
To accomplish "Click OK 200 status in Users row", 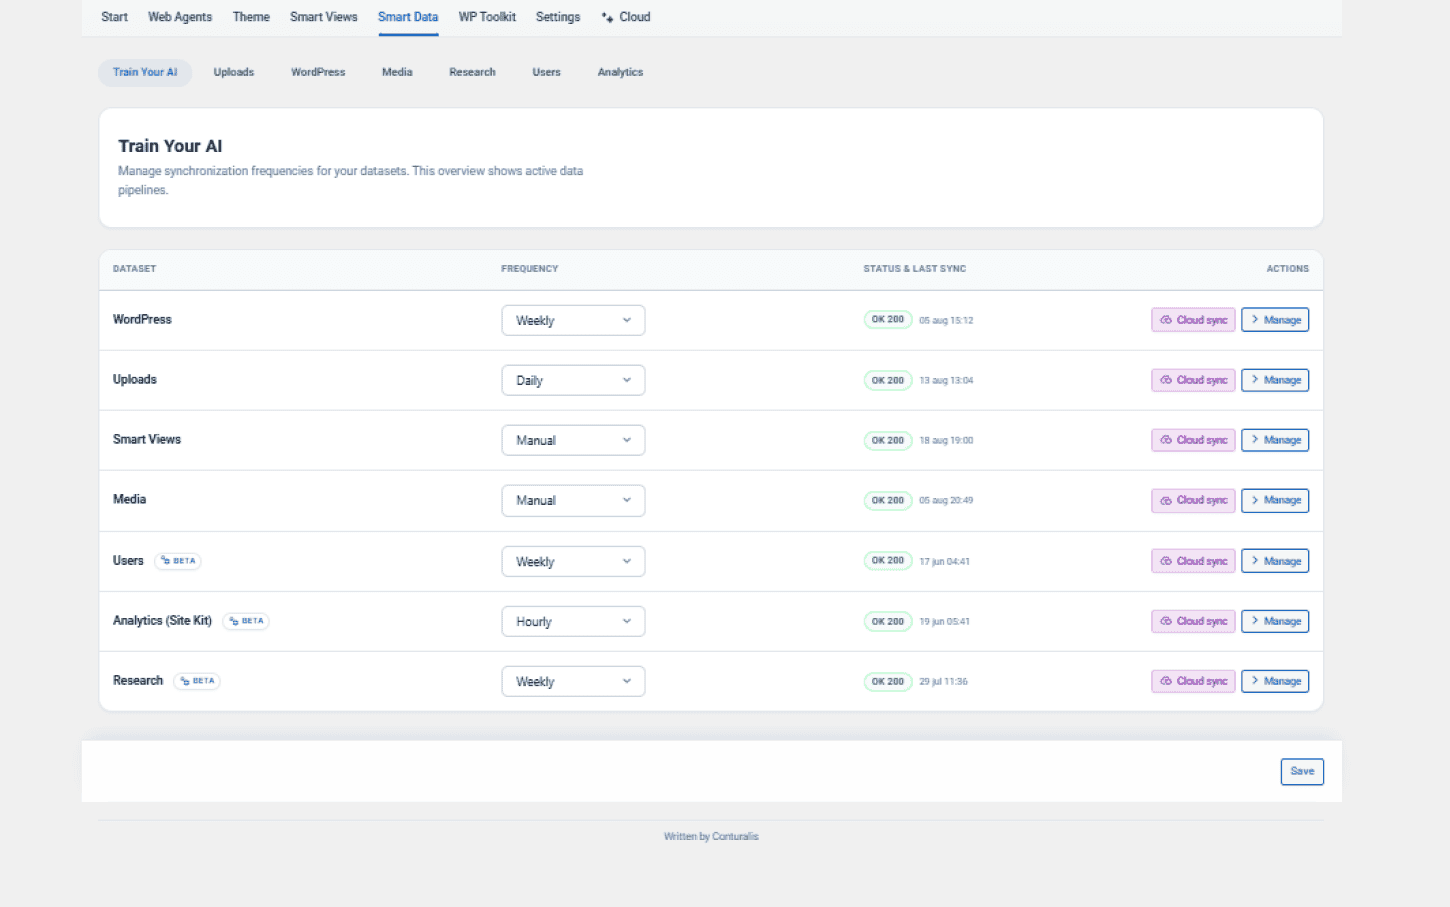I will 888,561.
